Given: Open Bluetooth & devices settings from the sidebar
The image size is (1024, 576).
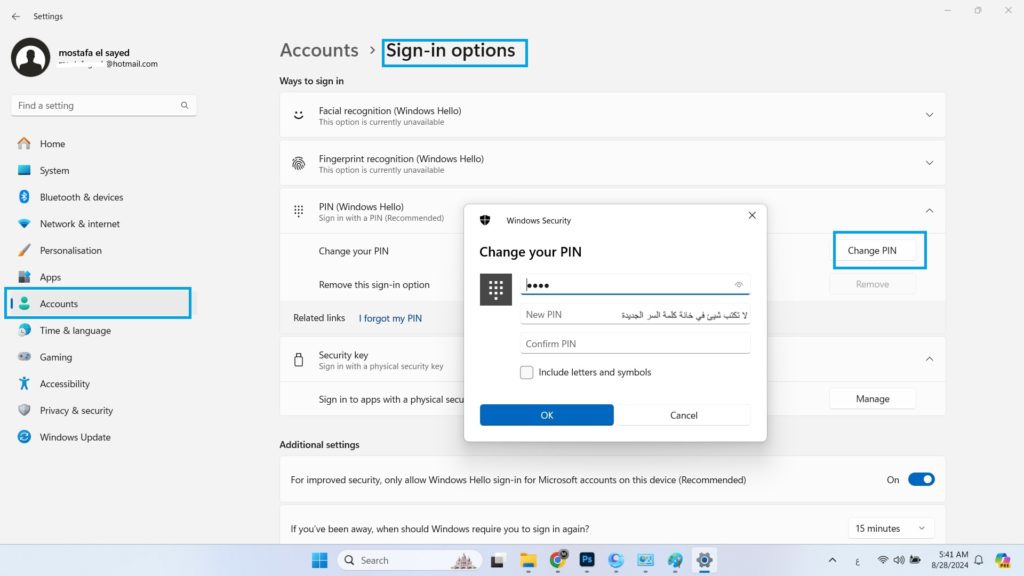Looking at the screenshot, I should point(80,197).
